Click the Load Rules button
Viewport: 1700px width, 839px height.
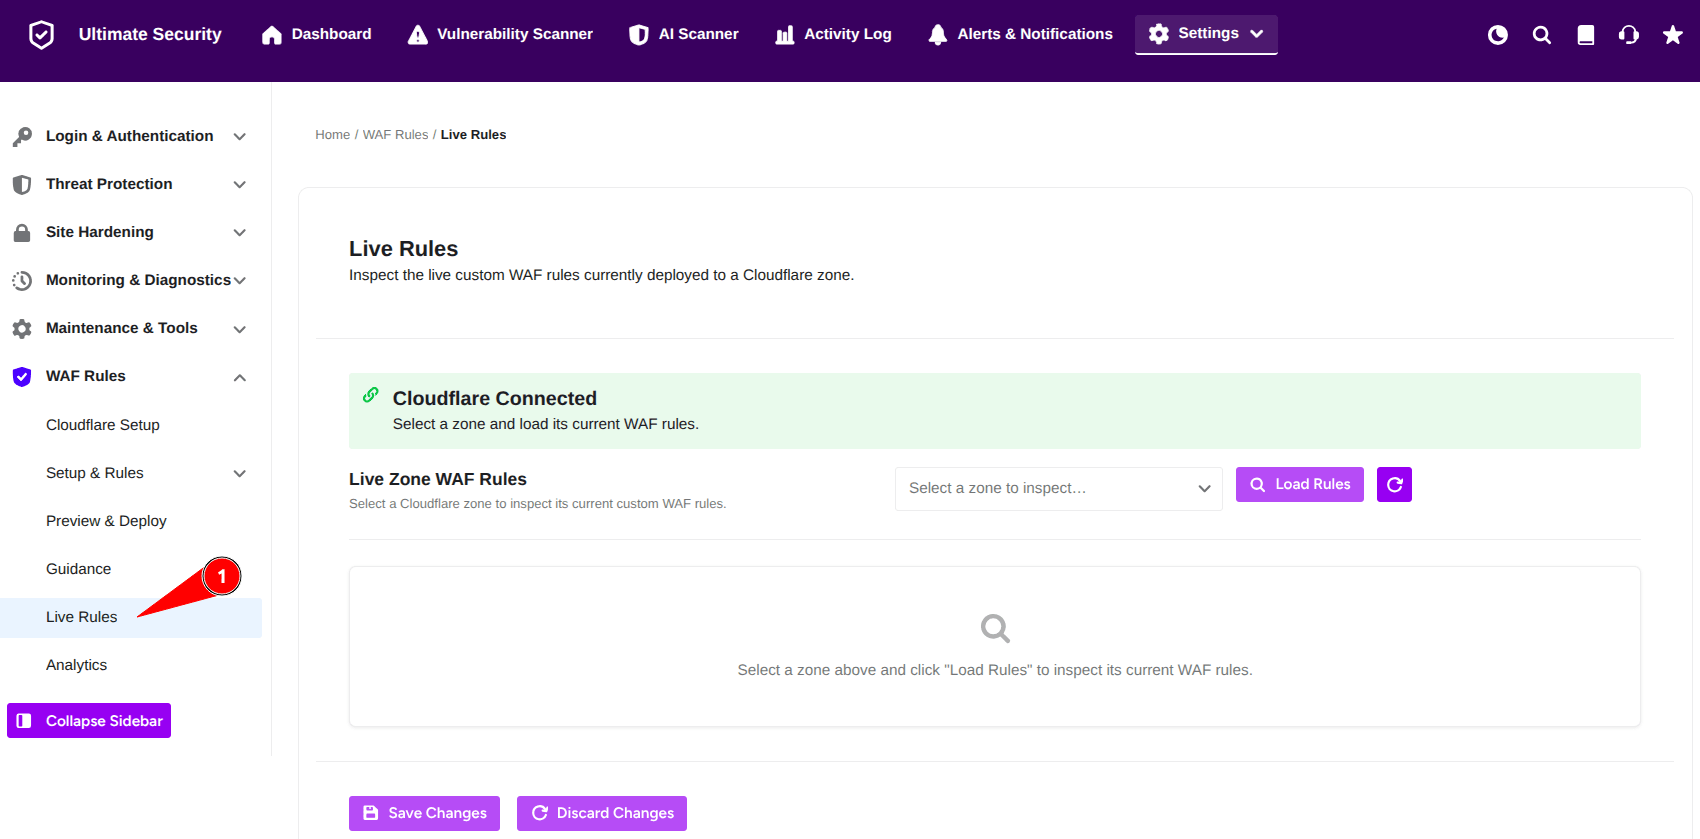1300,484
